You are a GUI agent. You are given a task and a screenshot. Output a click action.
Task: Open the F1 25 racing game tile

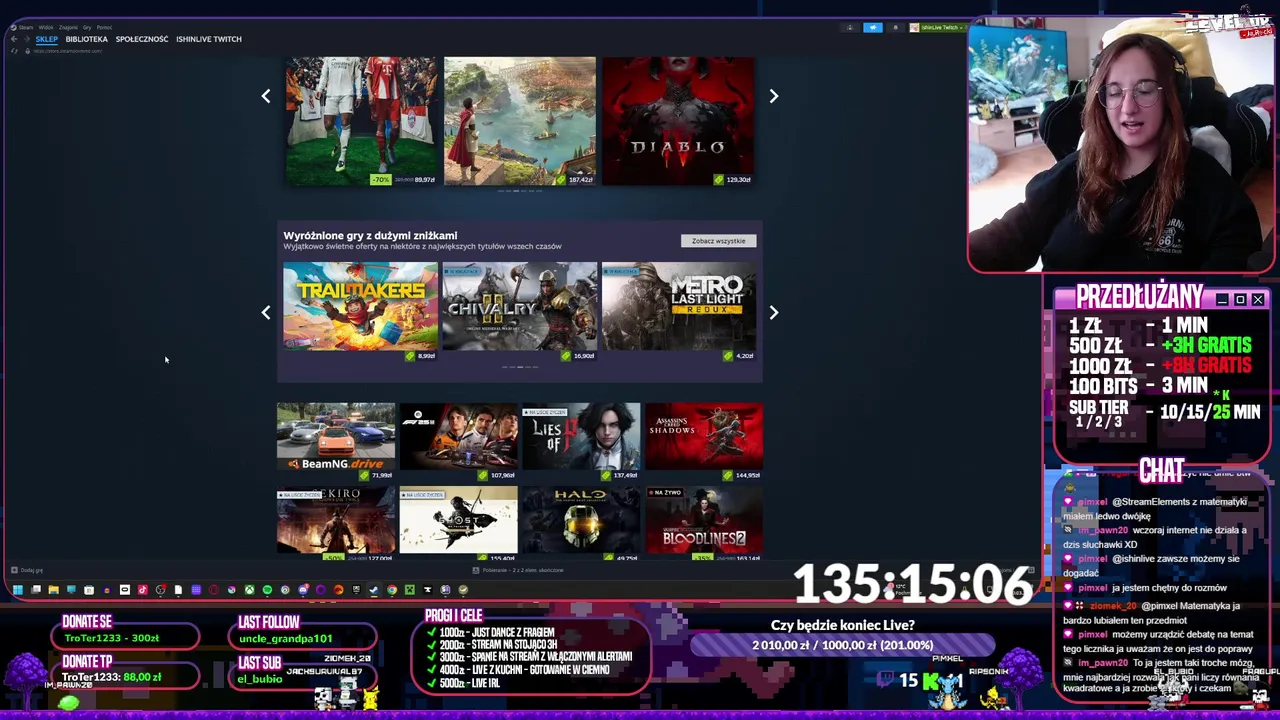[x=458, y=441]
